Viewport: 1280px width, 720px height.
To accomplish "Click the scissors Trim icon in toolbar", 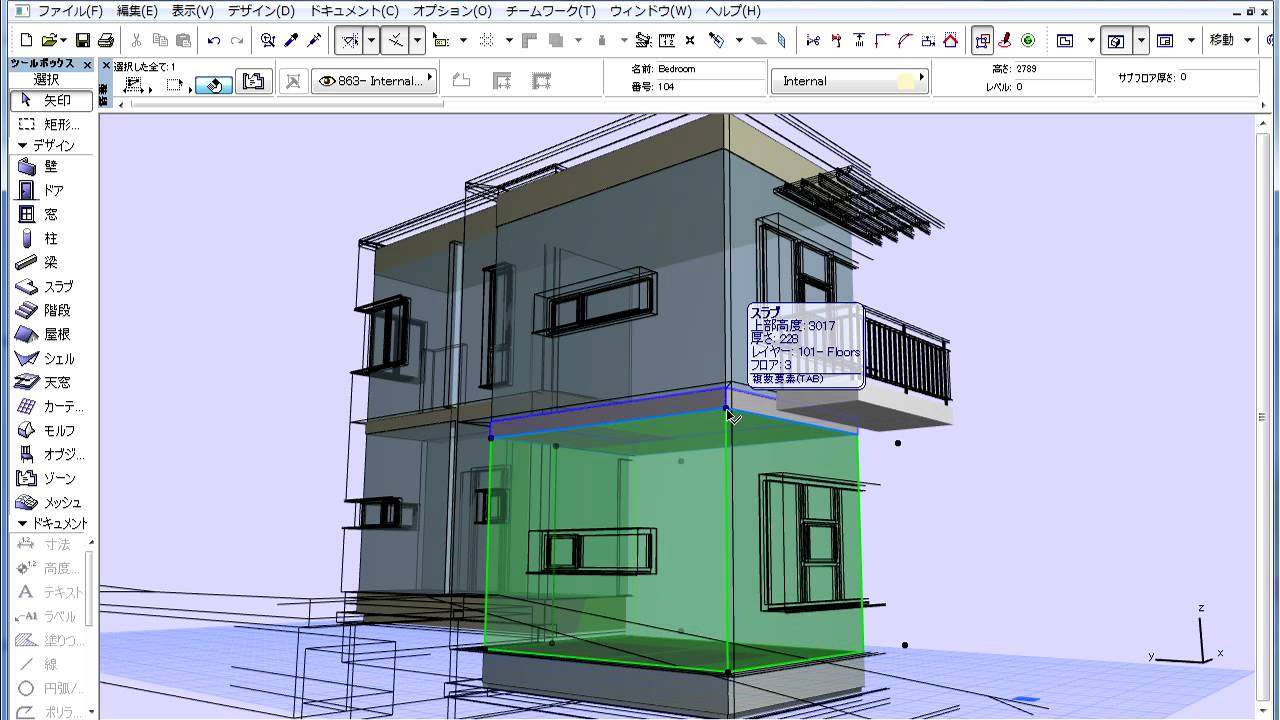I will pos(813,40).
